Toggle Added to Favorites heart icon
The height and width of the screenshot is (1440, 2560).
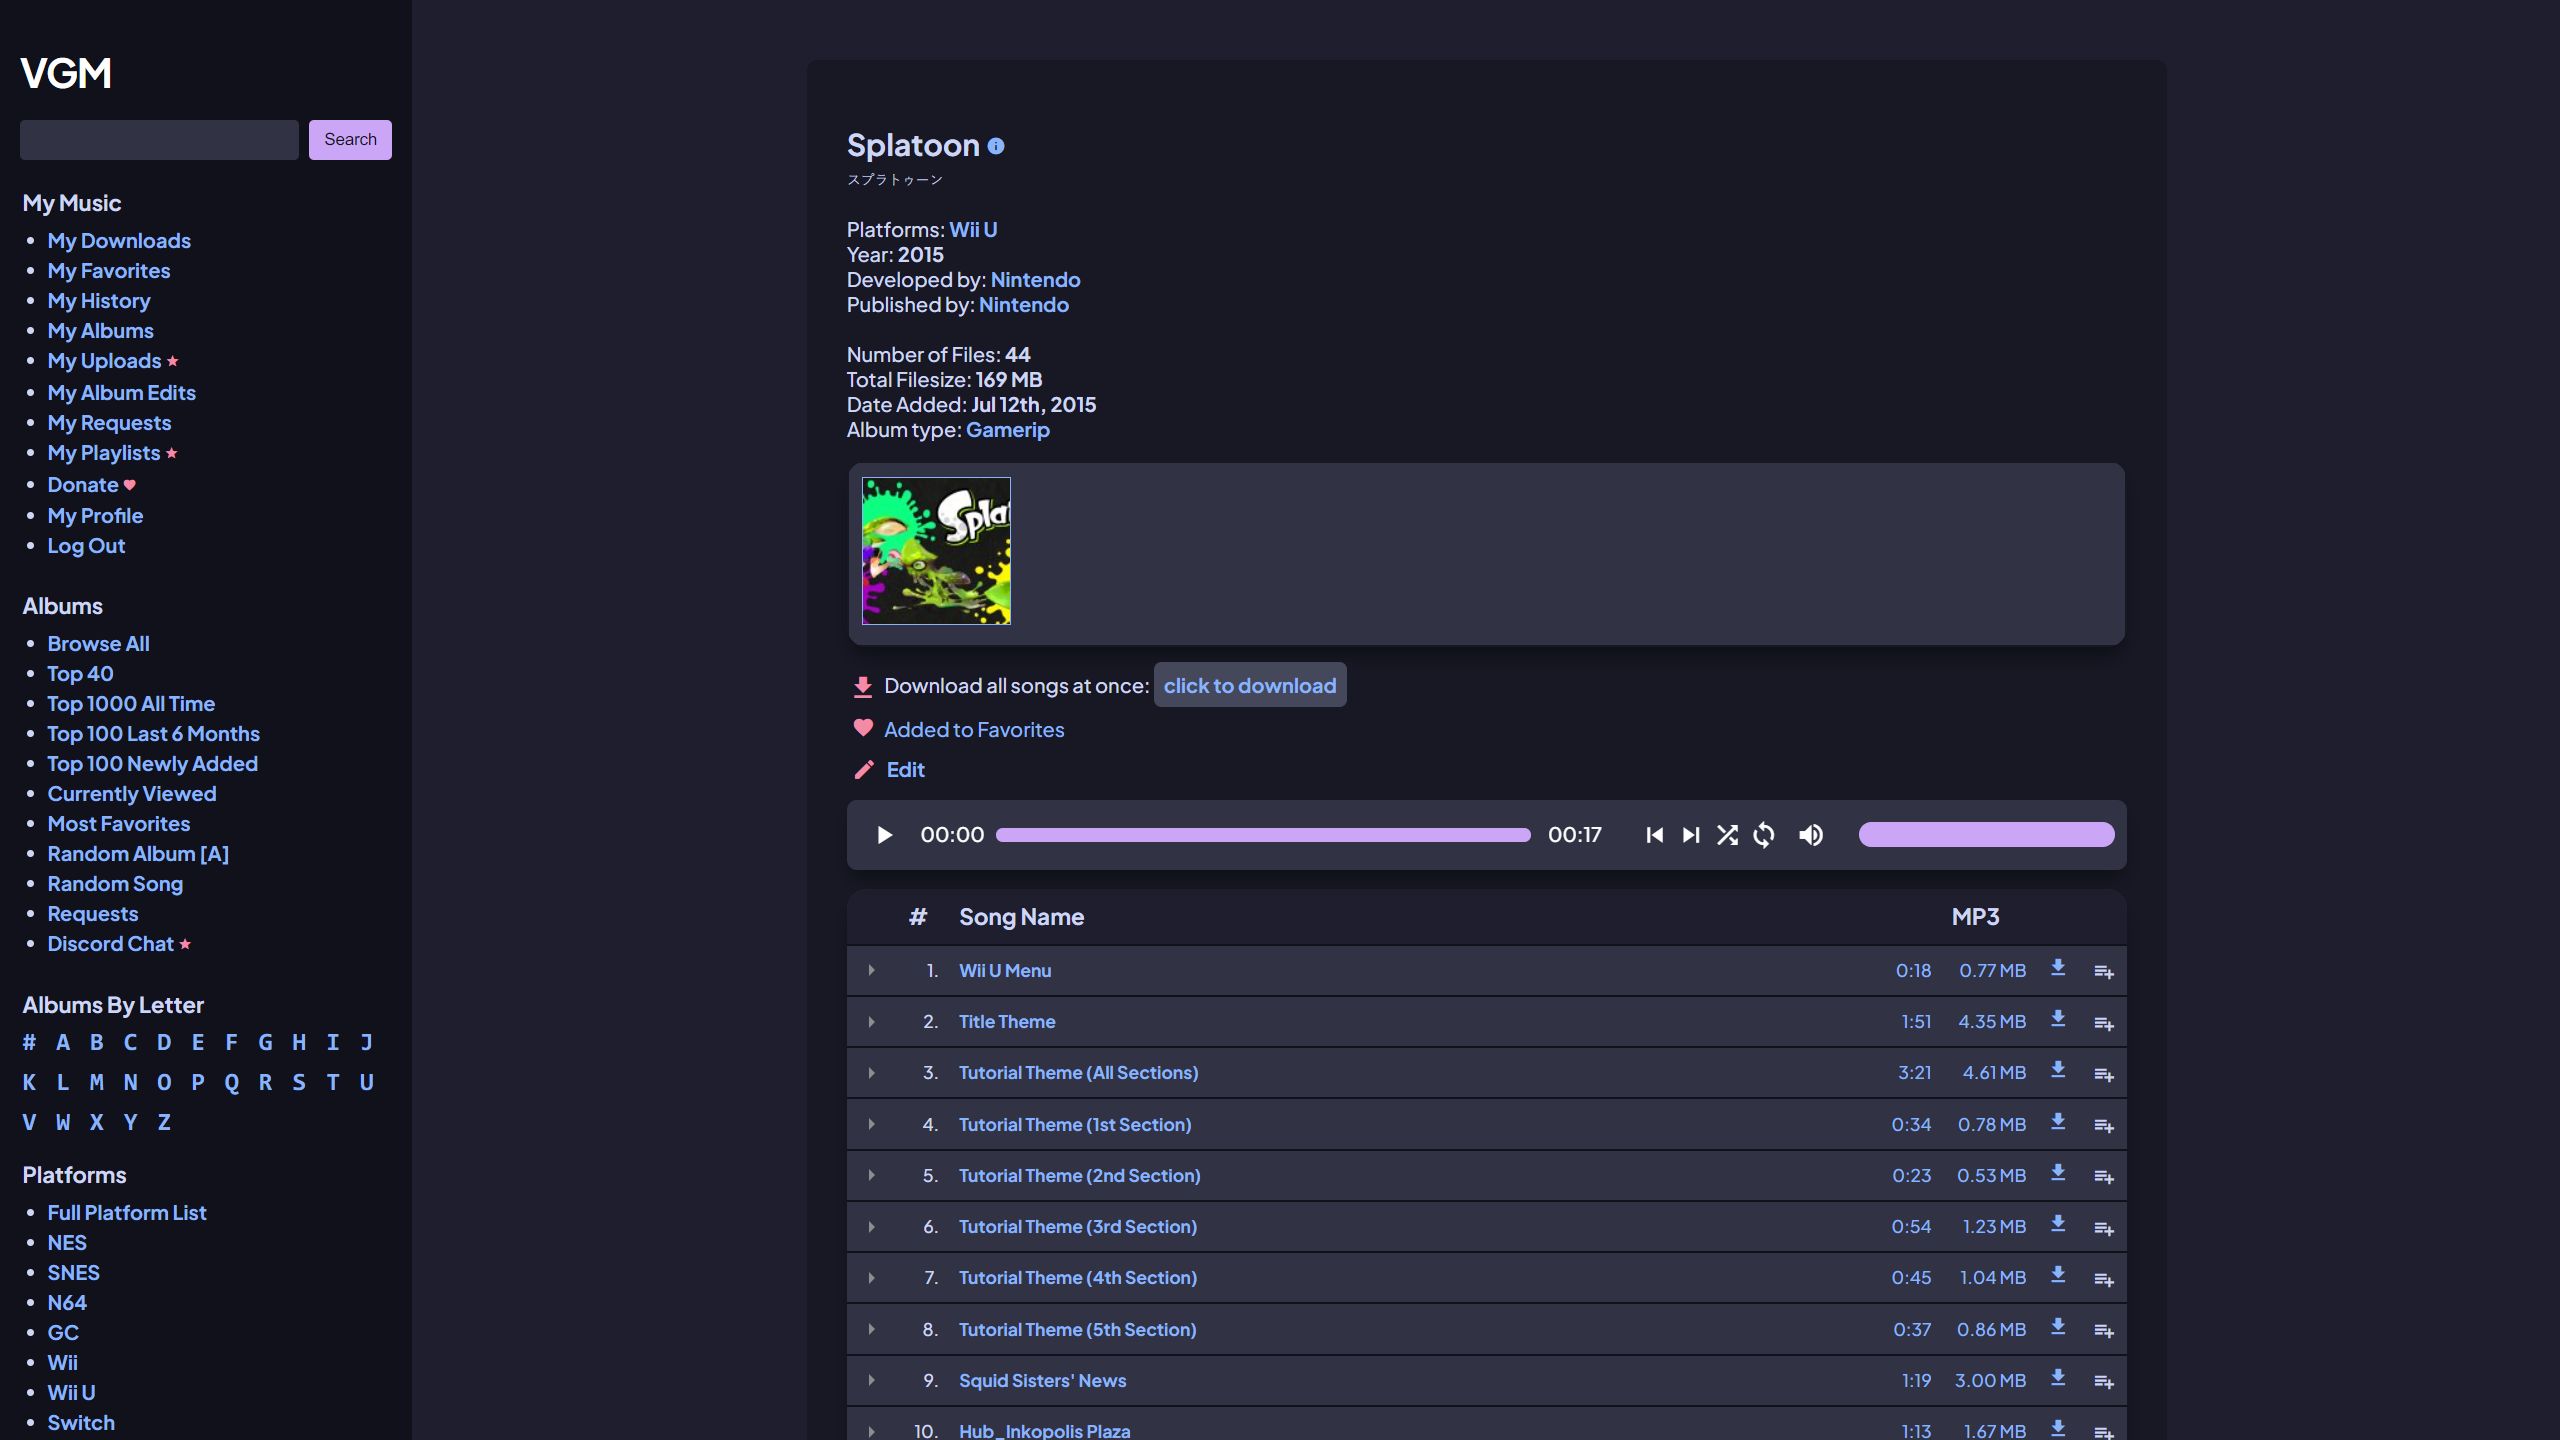coord(862,728)
